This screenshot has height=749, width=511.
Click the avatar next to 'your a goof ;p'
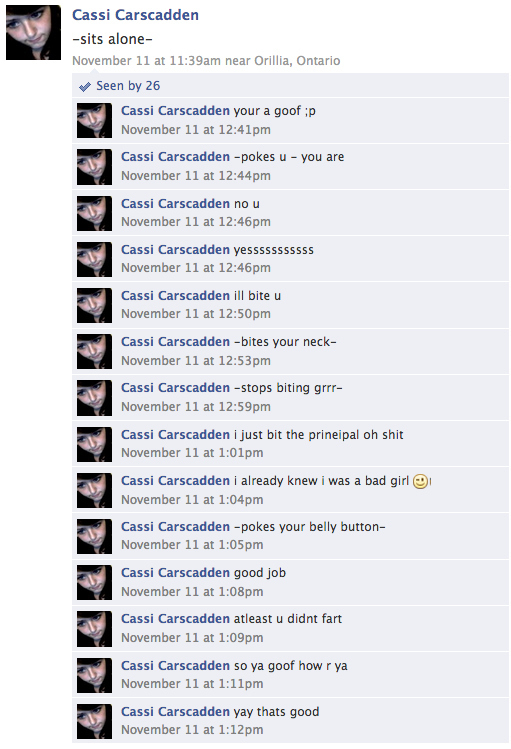[x=95, y=121]
